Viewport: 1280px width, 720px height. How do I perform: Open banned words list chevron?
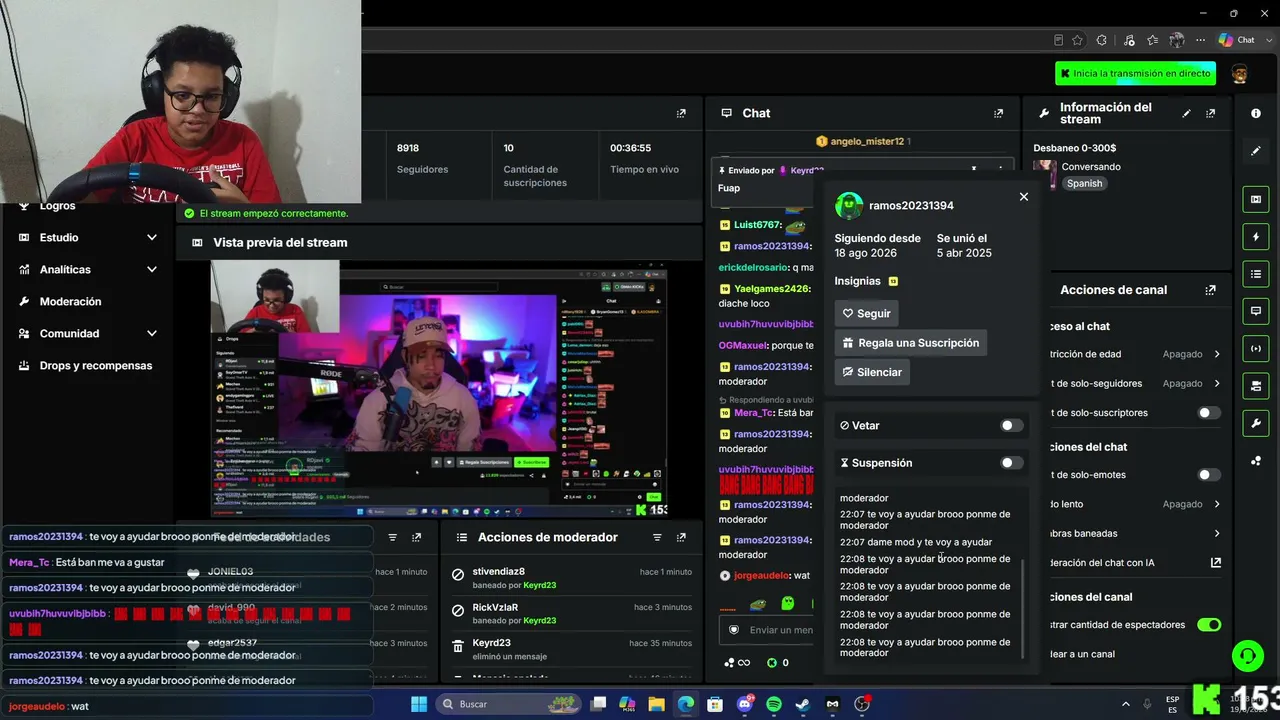(x=1217, y=533)
